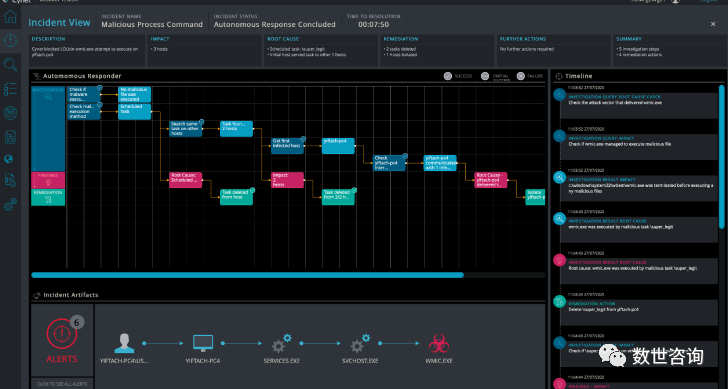Select the Remediation row label
This screenshot has width=728, height=389.
click(x=48, y=197)
